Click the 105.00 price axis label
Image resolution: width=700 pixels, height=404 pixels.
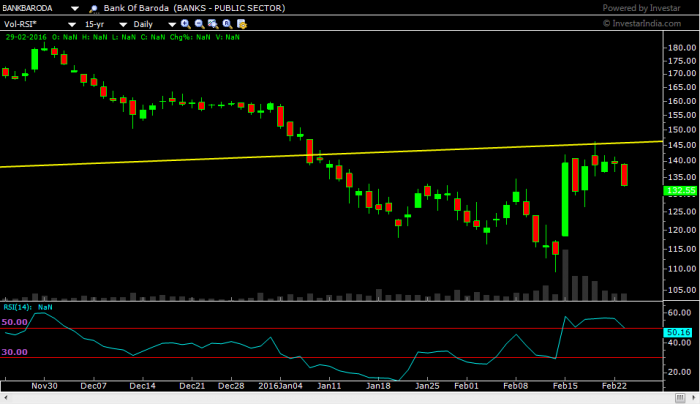point(682,290)
